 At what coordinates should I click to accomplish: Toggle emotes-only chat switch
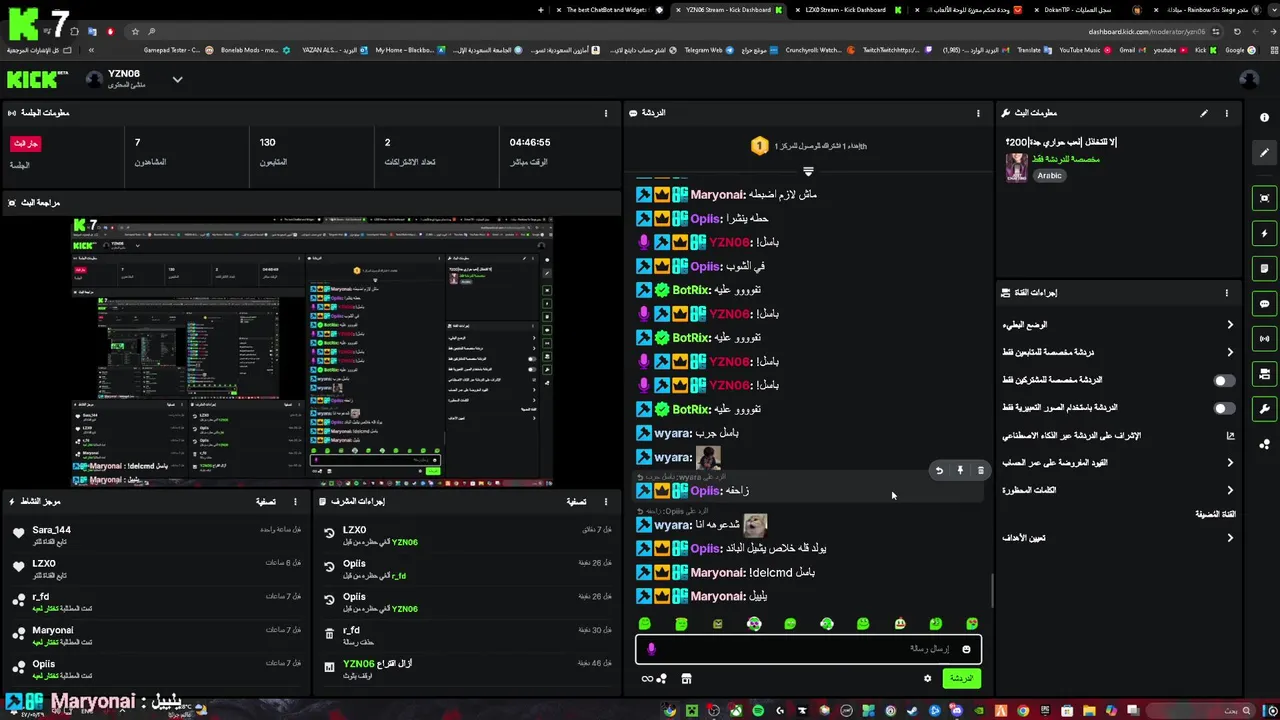(1224, 408)
